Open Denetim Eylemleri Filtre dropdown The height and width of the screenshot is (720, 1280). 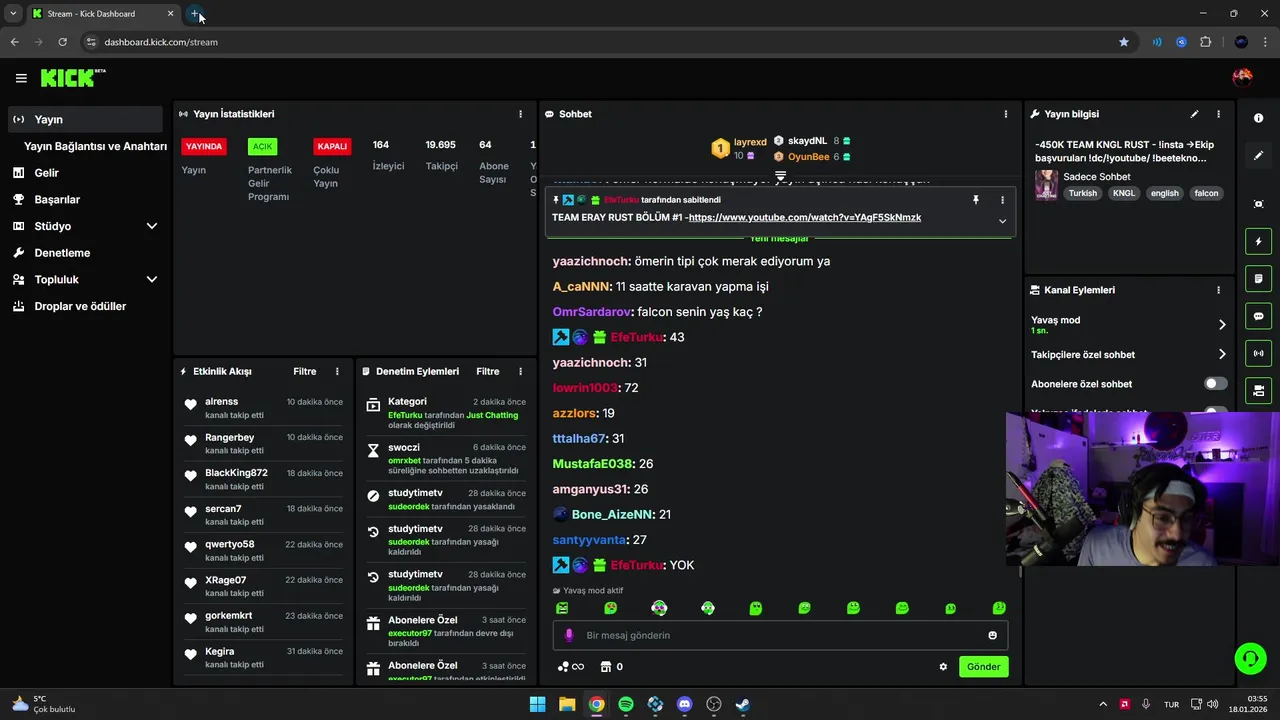(488, 371)
